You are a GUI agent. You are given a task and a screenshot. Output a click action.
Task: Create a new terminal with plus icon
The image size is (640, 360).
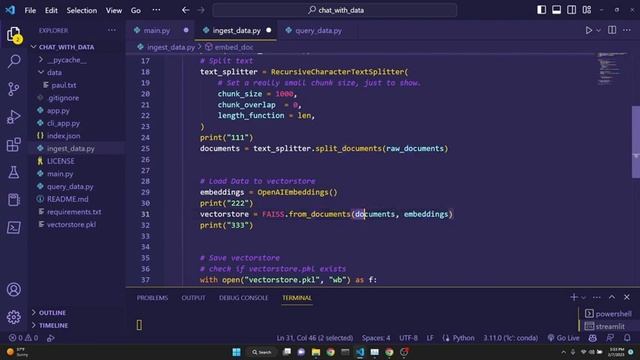(574, 297)
